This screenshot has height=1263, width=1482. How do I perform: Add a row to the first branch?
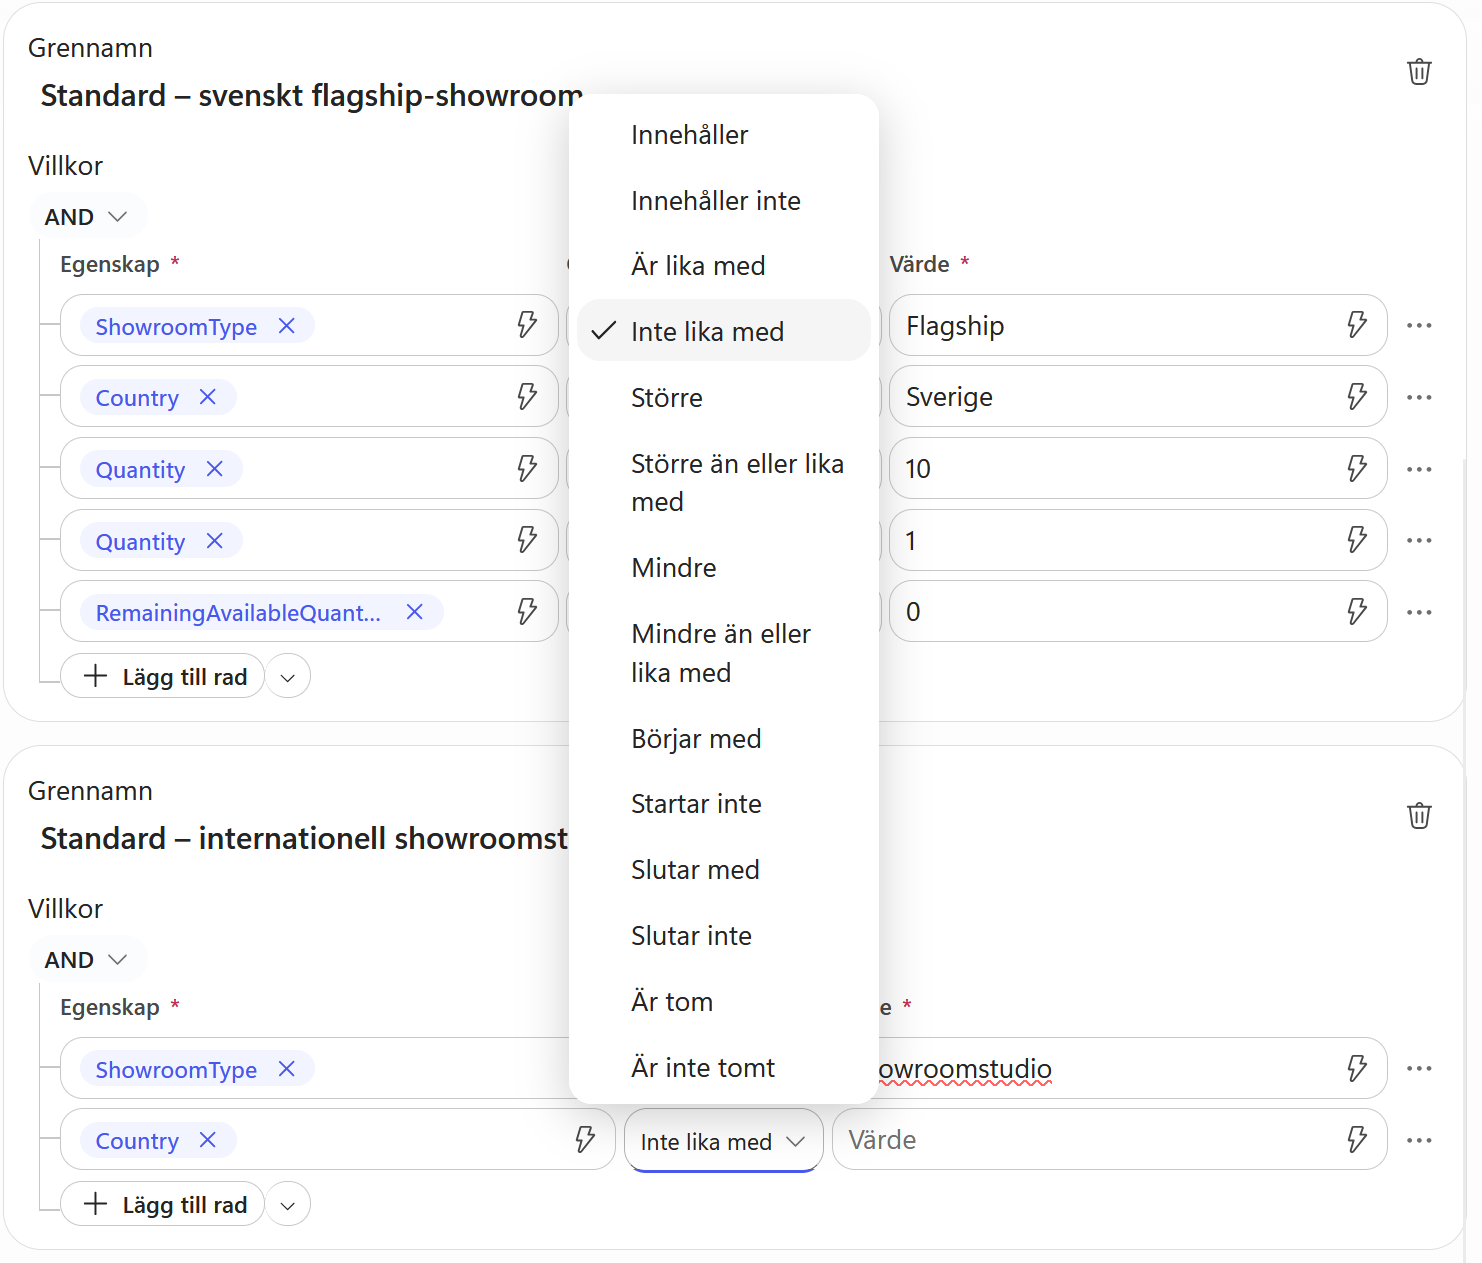point(163,677)
